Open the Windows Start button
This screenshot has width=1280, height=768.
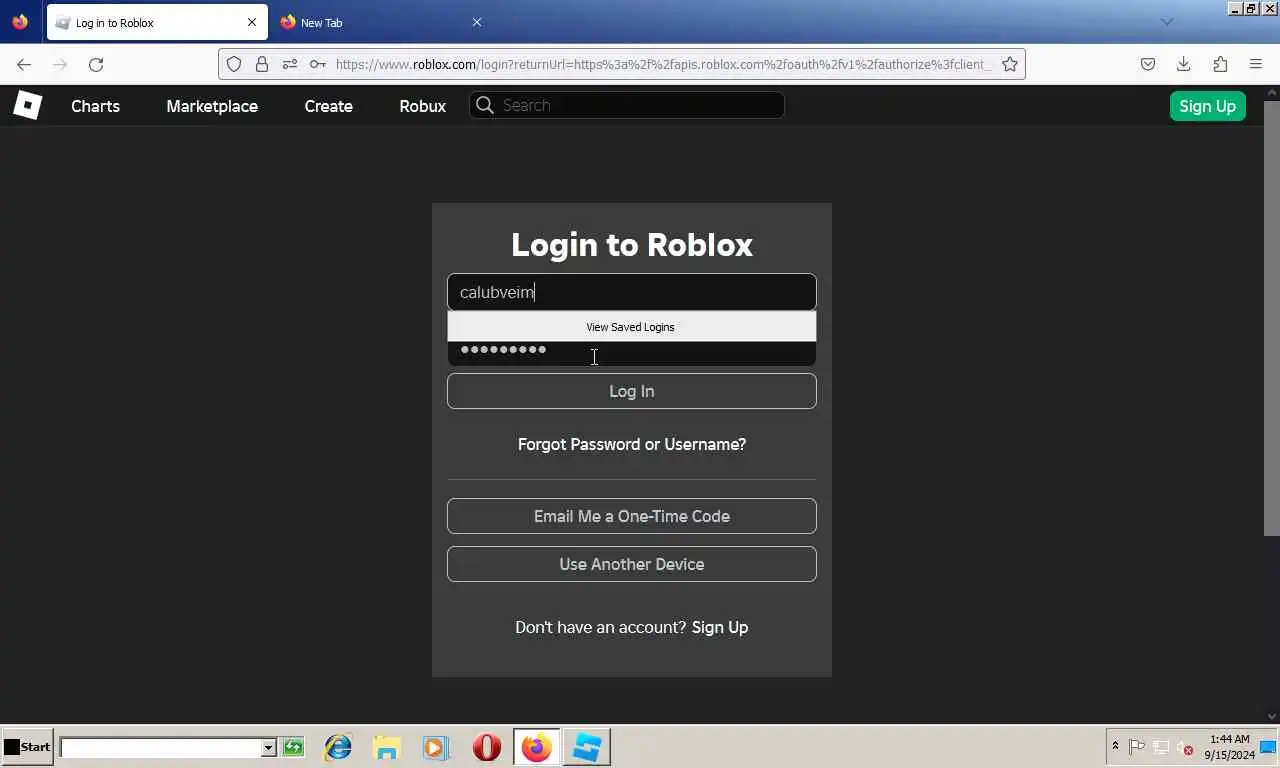[27, 747]
